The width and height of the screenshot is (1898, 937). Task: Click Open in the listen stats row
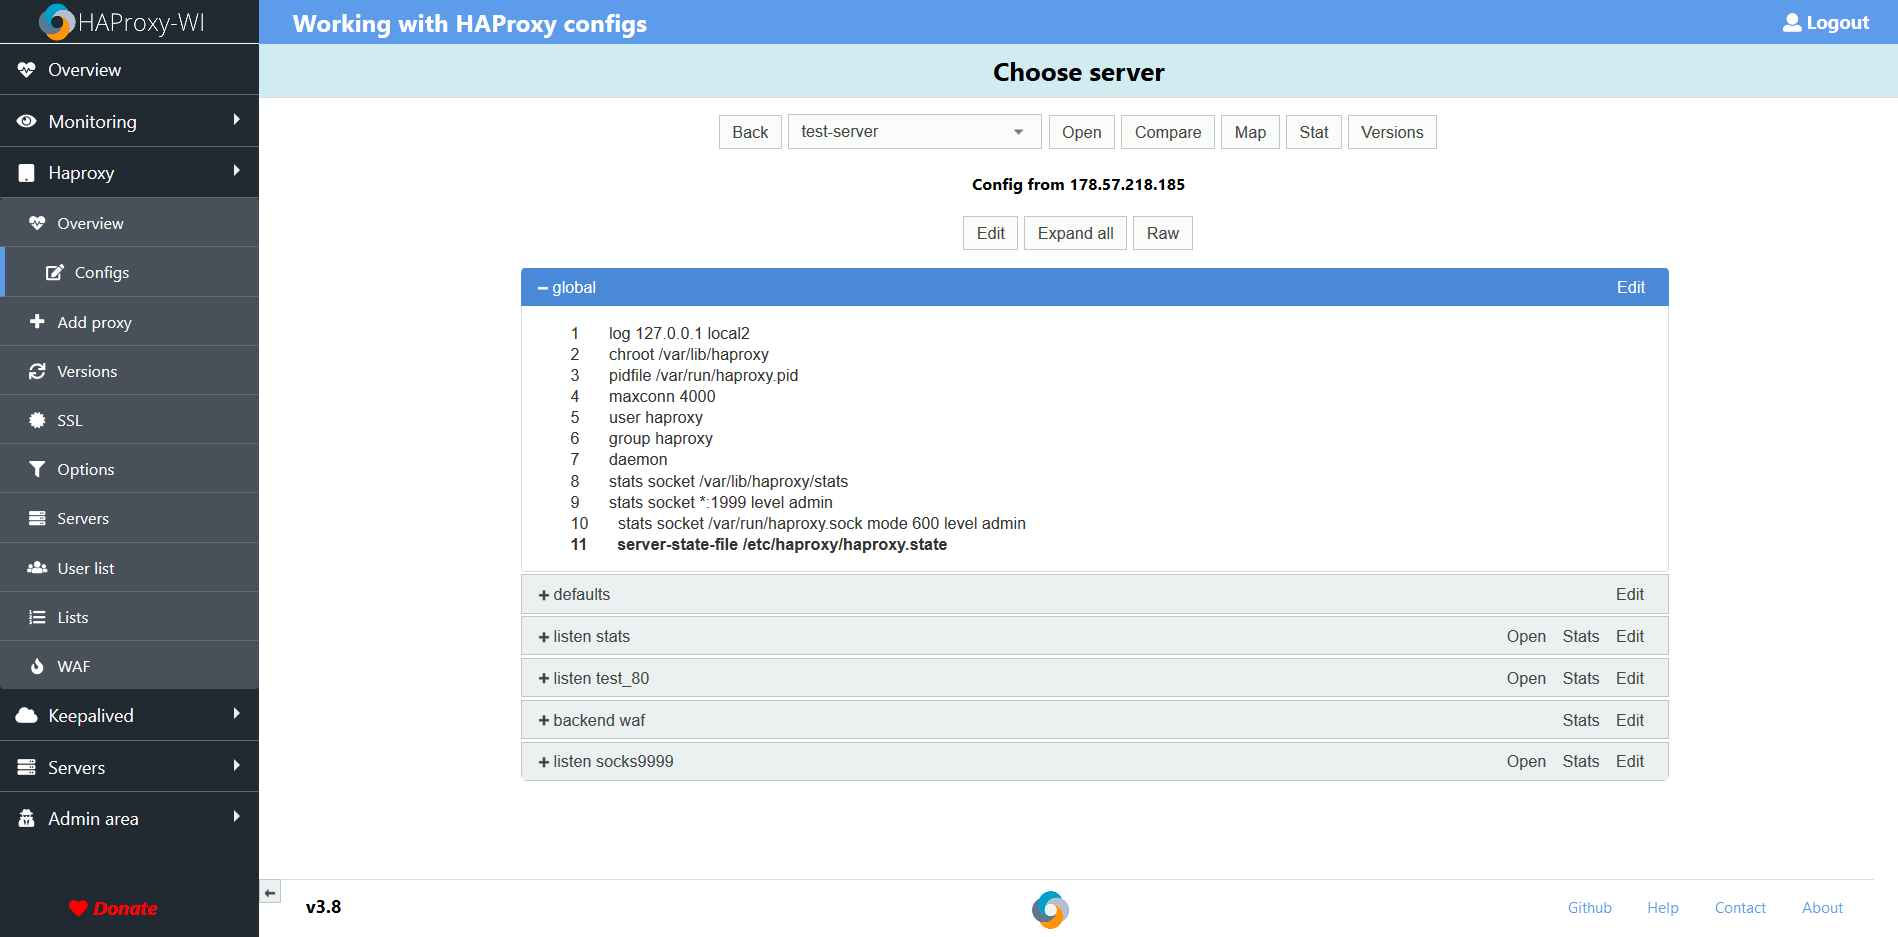click(1526, 636)
